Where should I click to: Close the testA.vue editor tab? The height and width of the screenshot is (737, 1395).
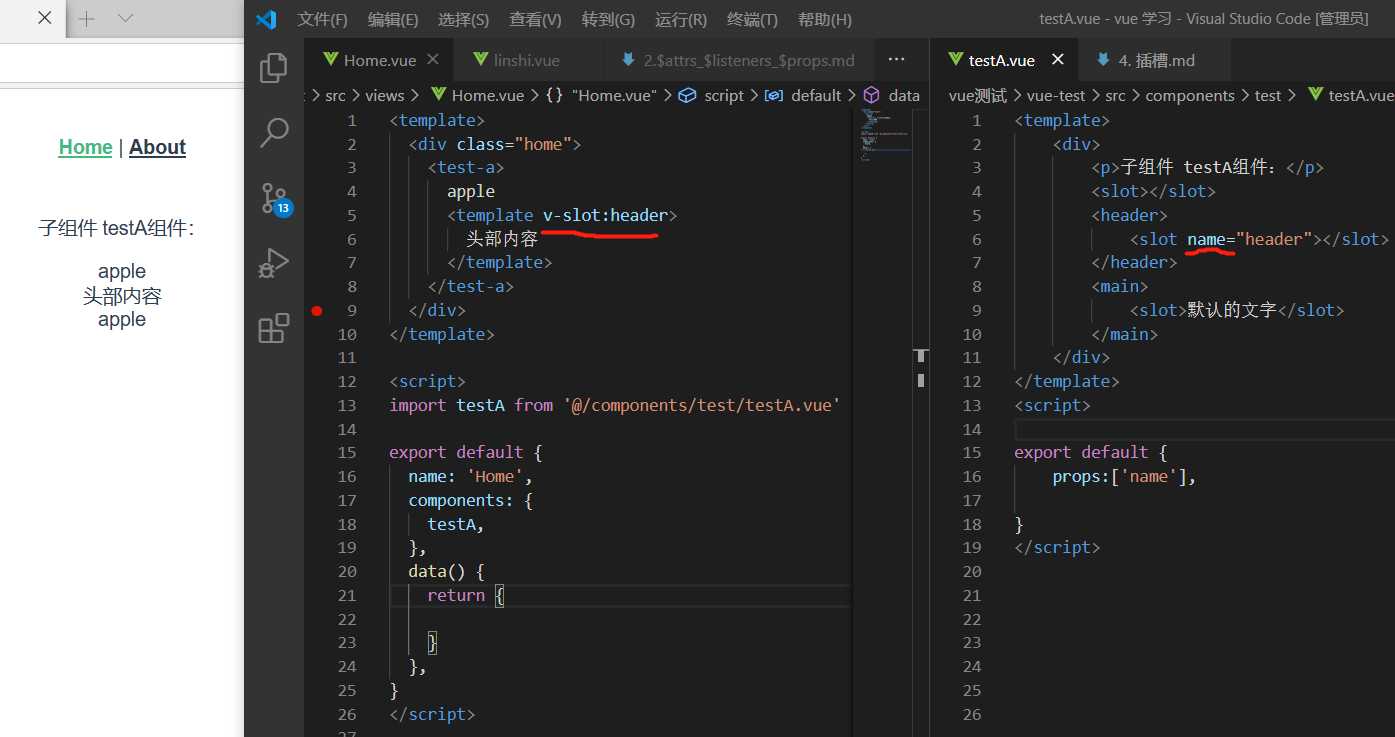tap(1058, 60)
